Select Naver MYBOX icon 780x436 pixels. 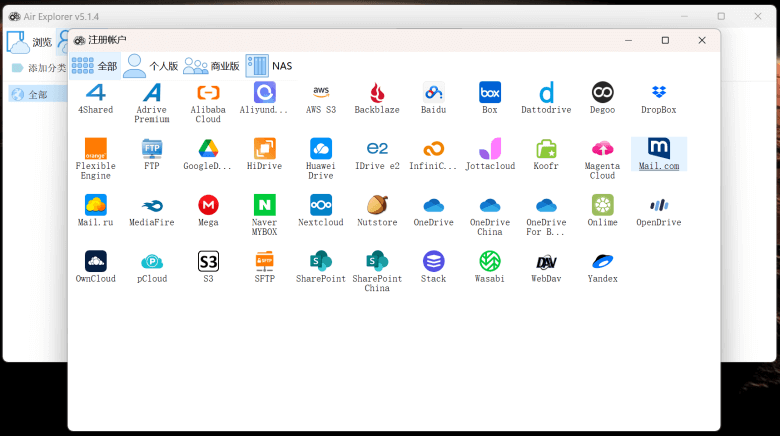tap(264, 205)
